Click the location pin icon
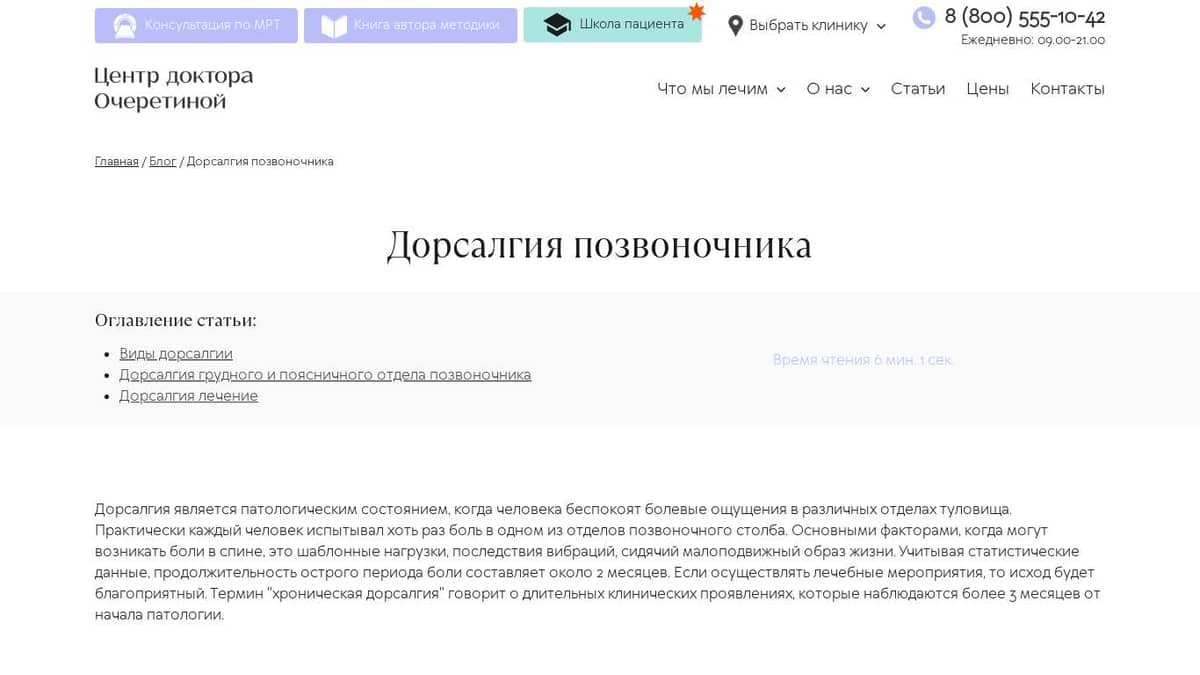The height and width of the screenshot is (675, 1200). (x=735, y=26)
